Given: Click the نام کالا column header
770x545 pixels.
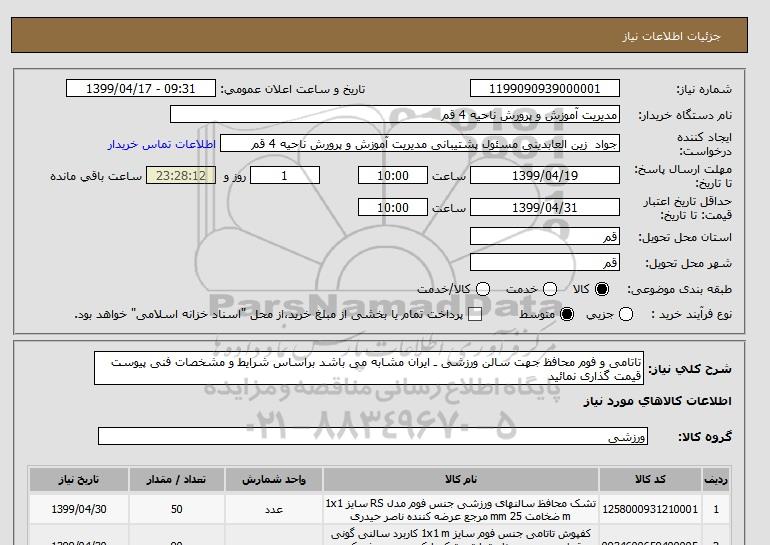Looking at the screenshot, I should point(461,480).
